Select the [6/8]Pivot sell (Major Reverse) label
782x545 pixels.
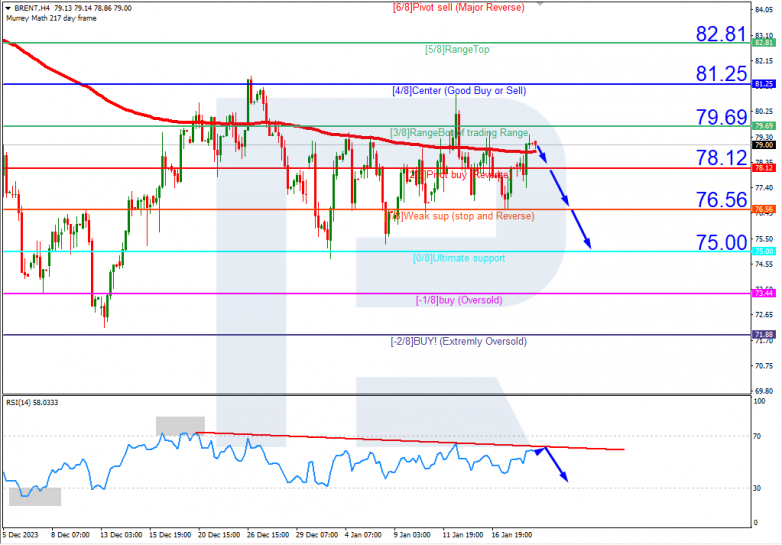tap(458, 7)
